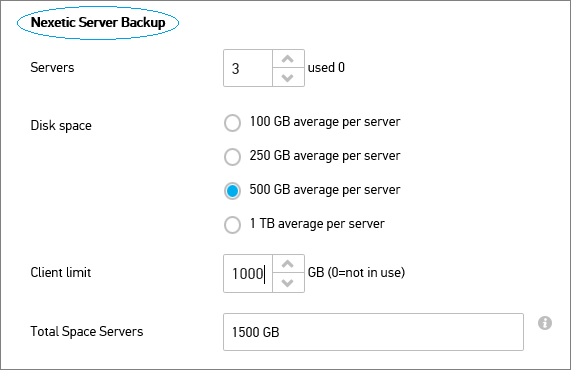
Task: Click the info icon beside Total Space Servers
Action: click(545, 323)
